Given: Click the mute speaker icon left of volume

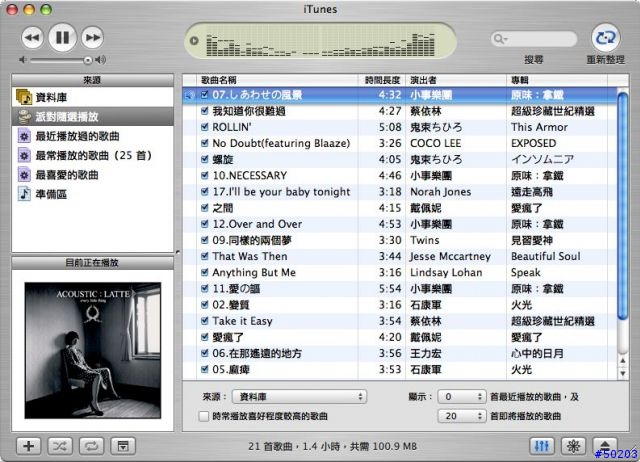Looking at the screenshot, I should 23,60.
